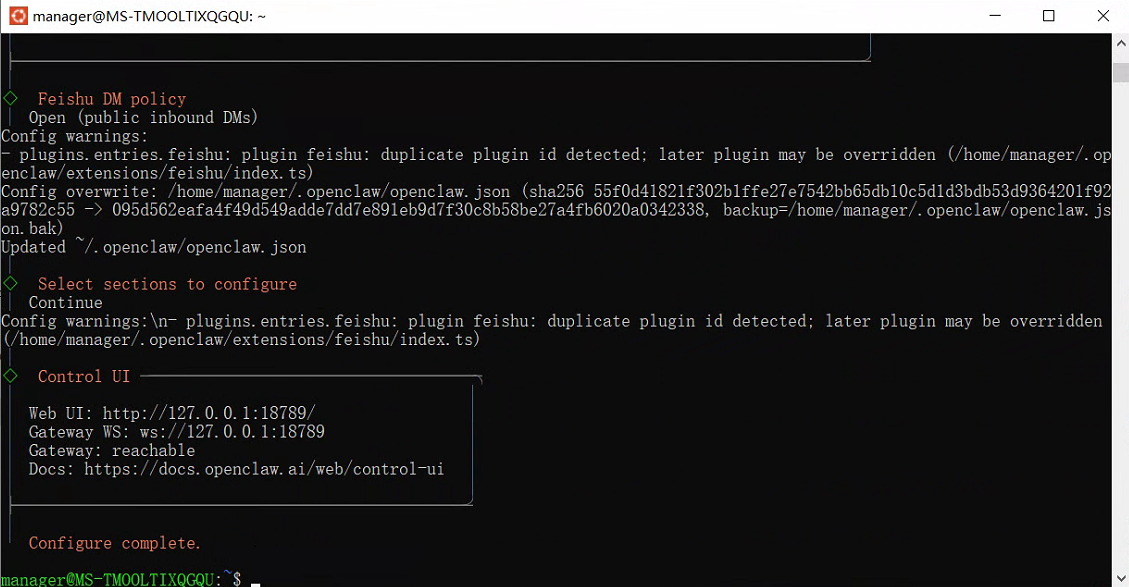
Task: Click 'on.bak)' wrapped line
Action: point(32,228)
